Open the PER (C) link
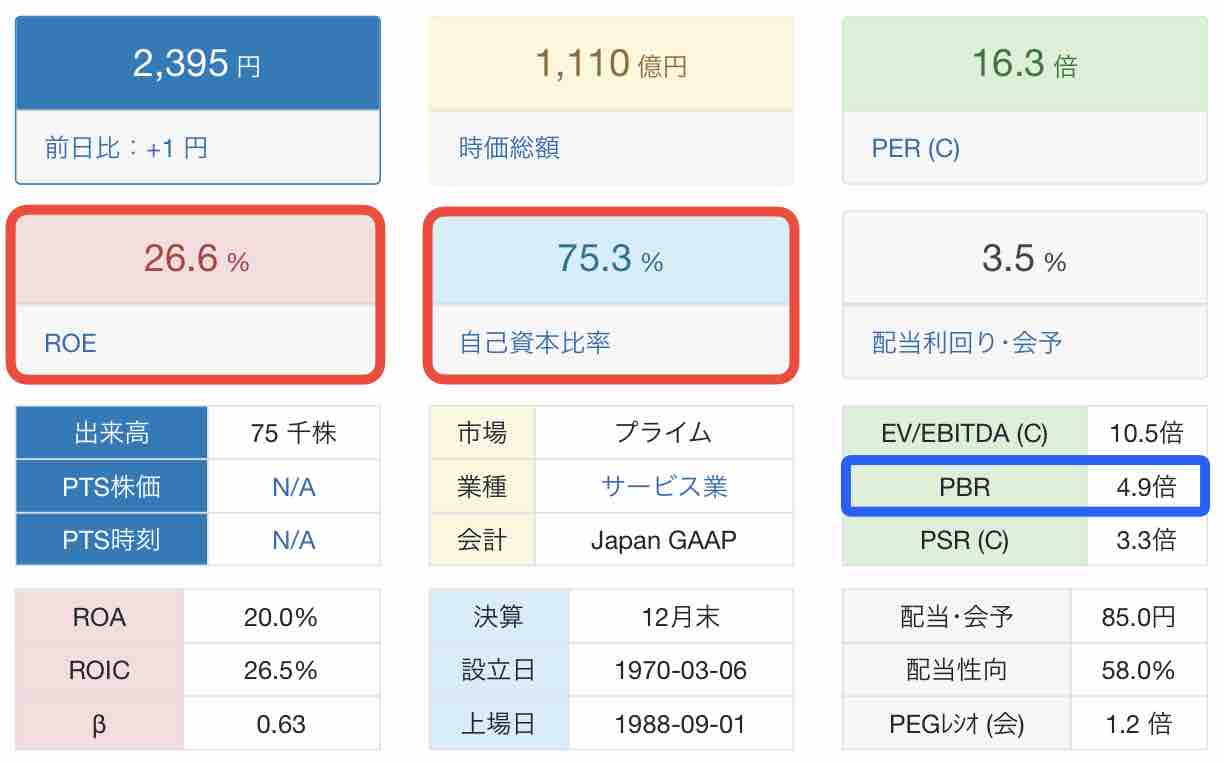This screenshot has width=1224, height=763. (916, 148)
